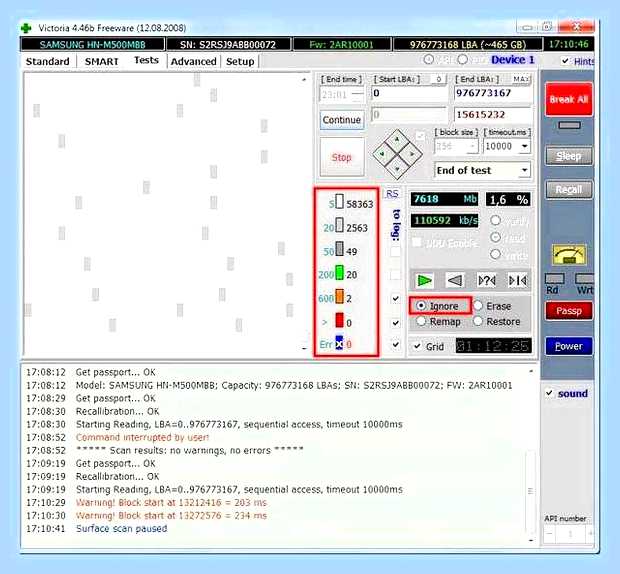Viewport: 620px width, 574px height.
Task: Toggle the log checkbox for the Err row
Action: (395, 344)
